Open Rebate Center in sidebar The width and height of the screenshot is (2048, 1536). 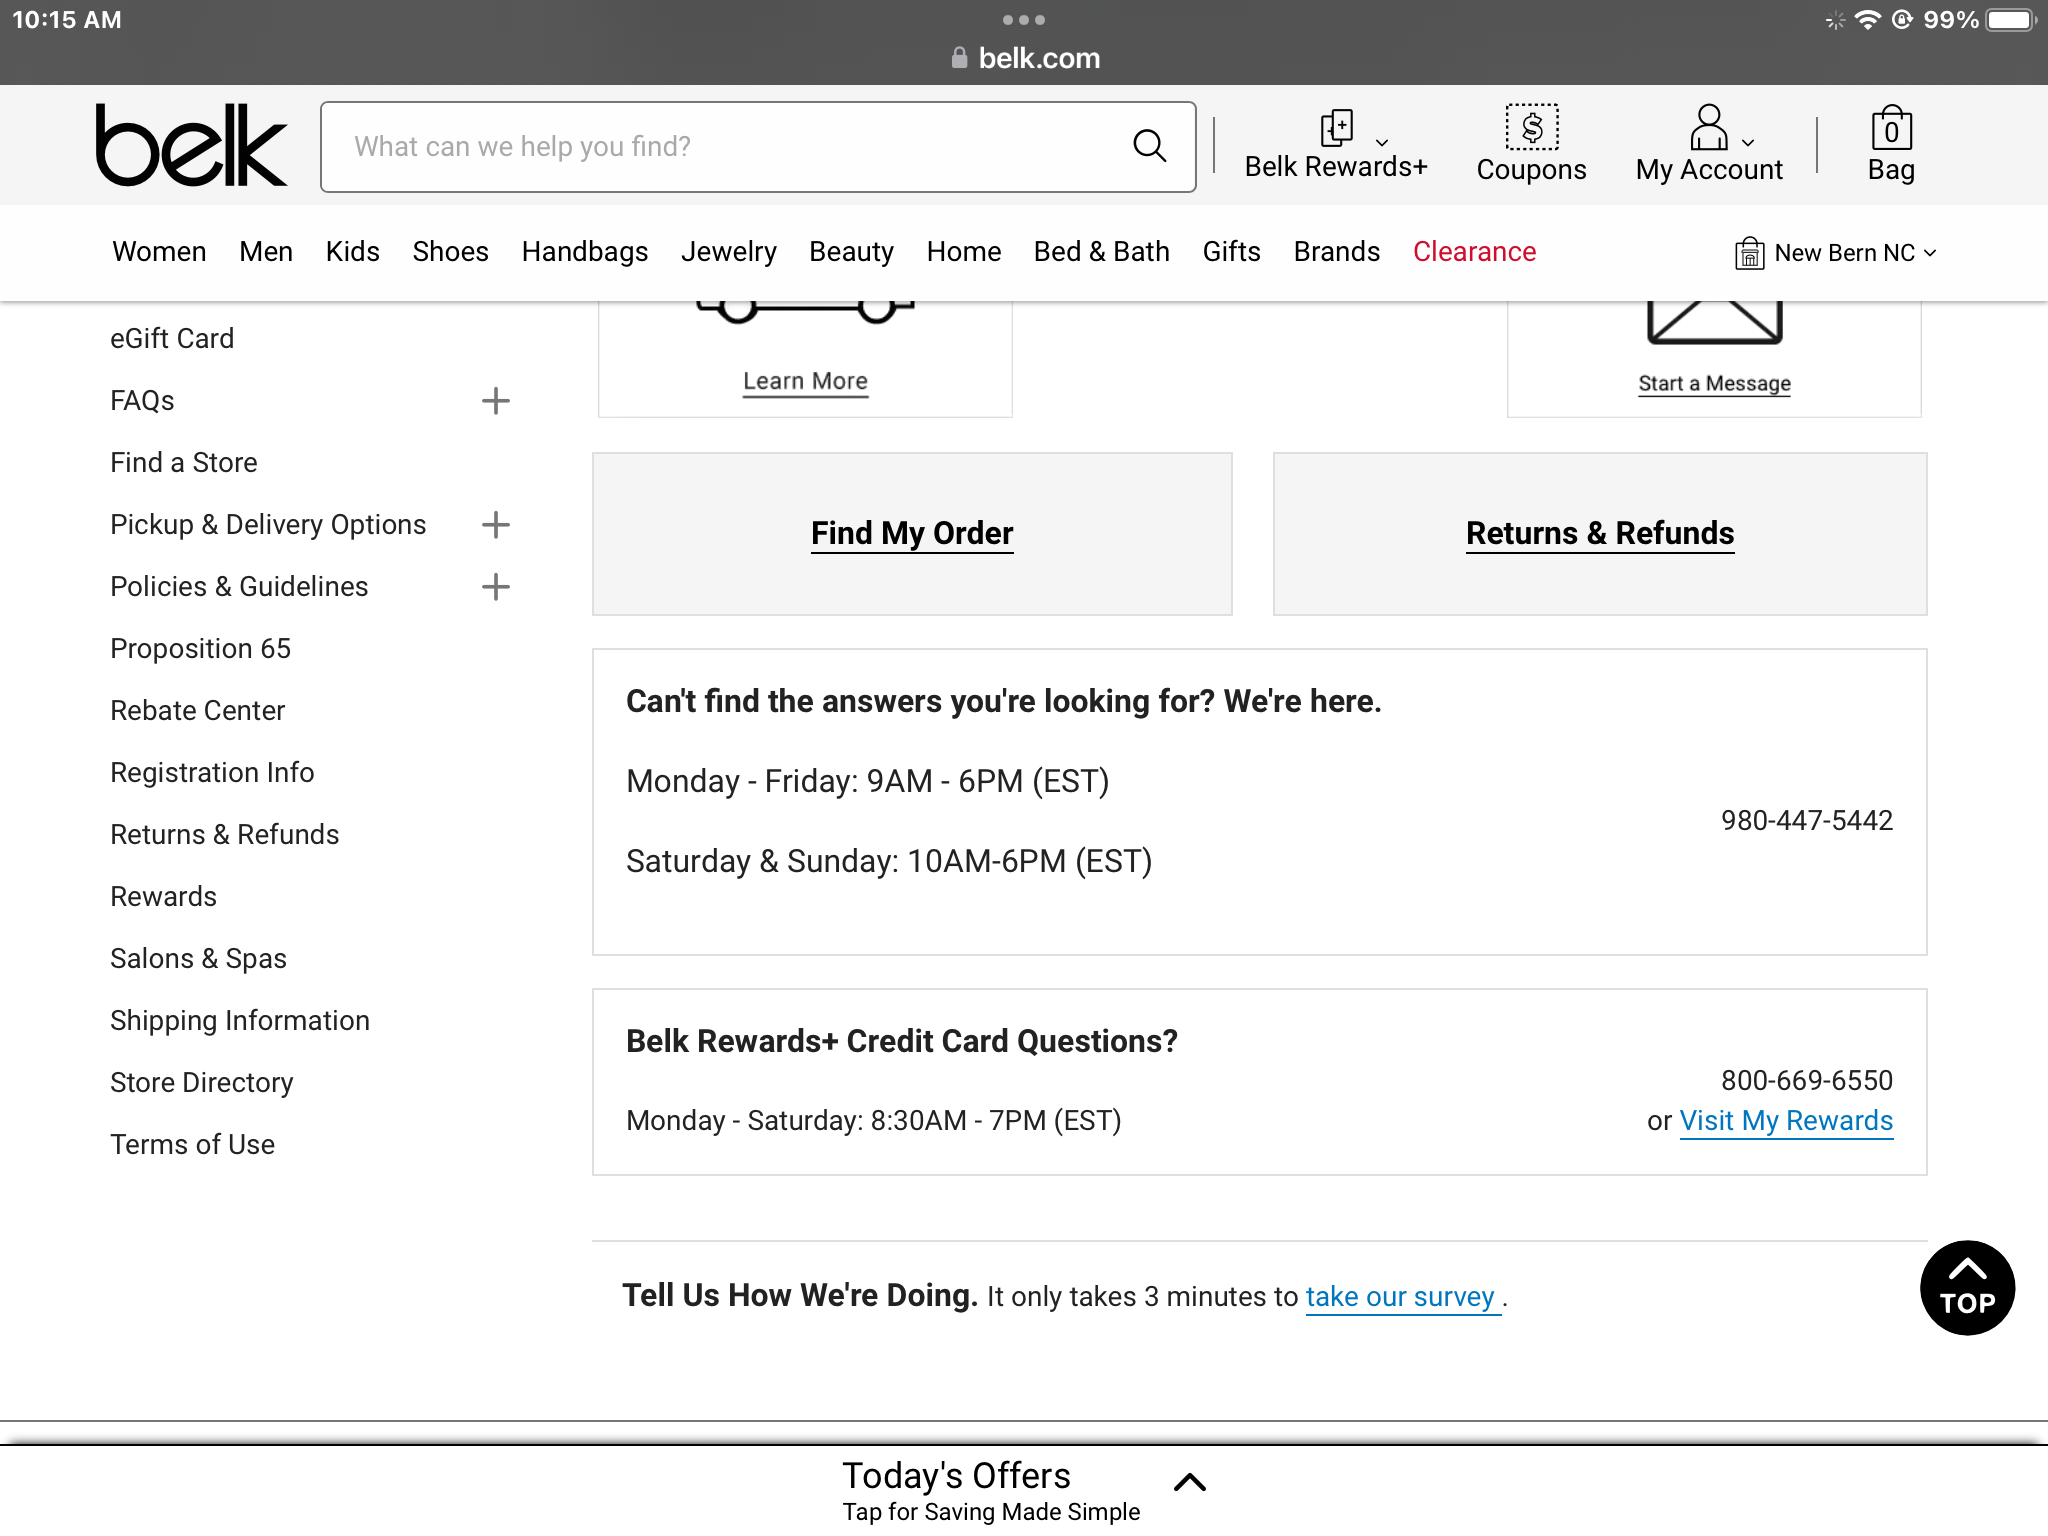click(x=198, y=711)
